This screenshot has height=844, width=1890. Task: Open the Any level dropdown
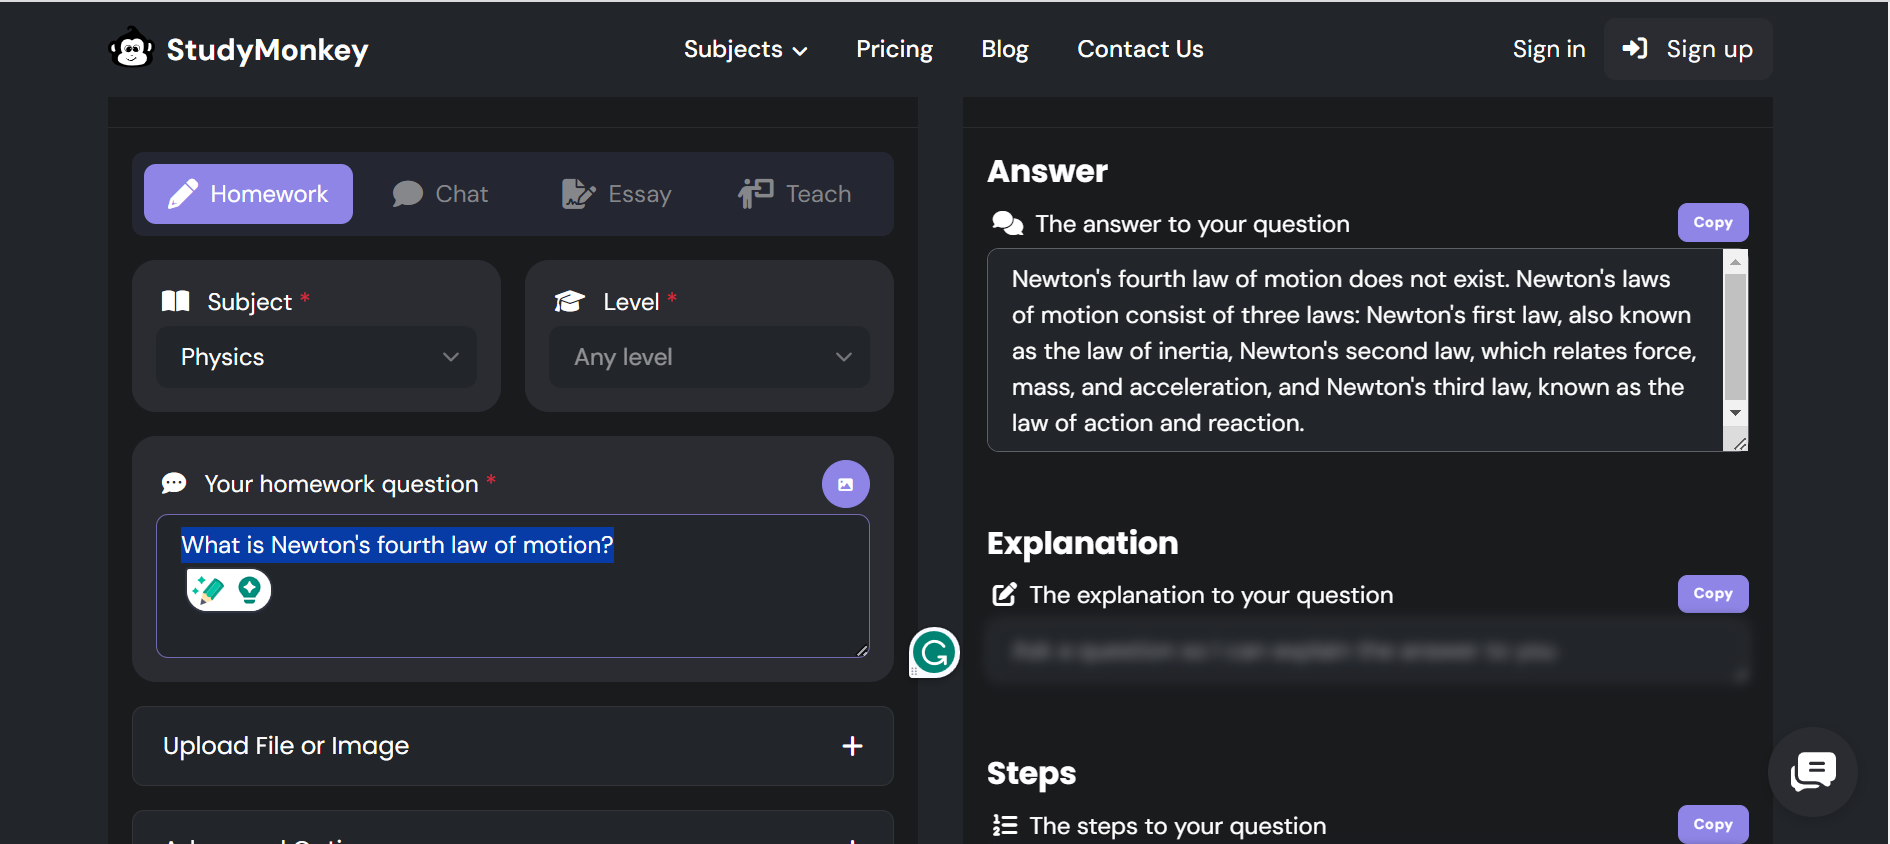(x=709, y=357)
